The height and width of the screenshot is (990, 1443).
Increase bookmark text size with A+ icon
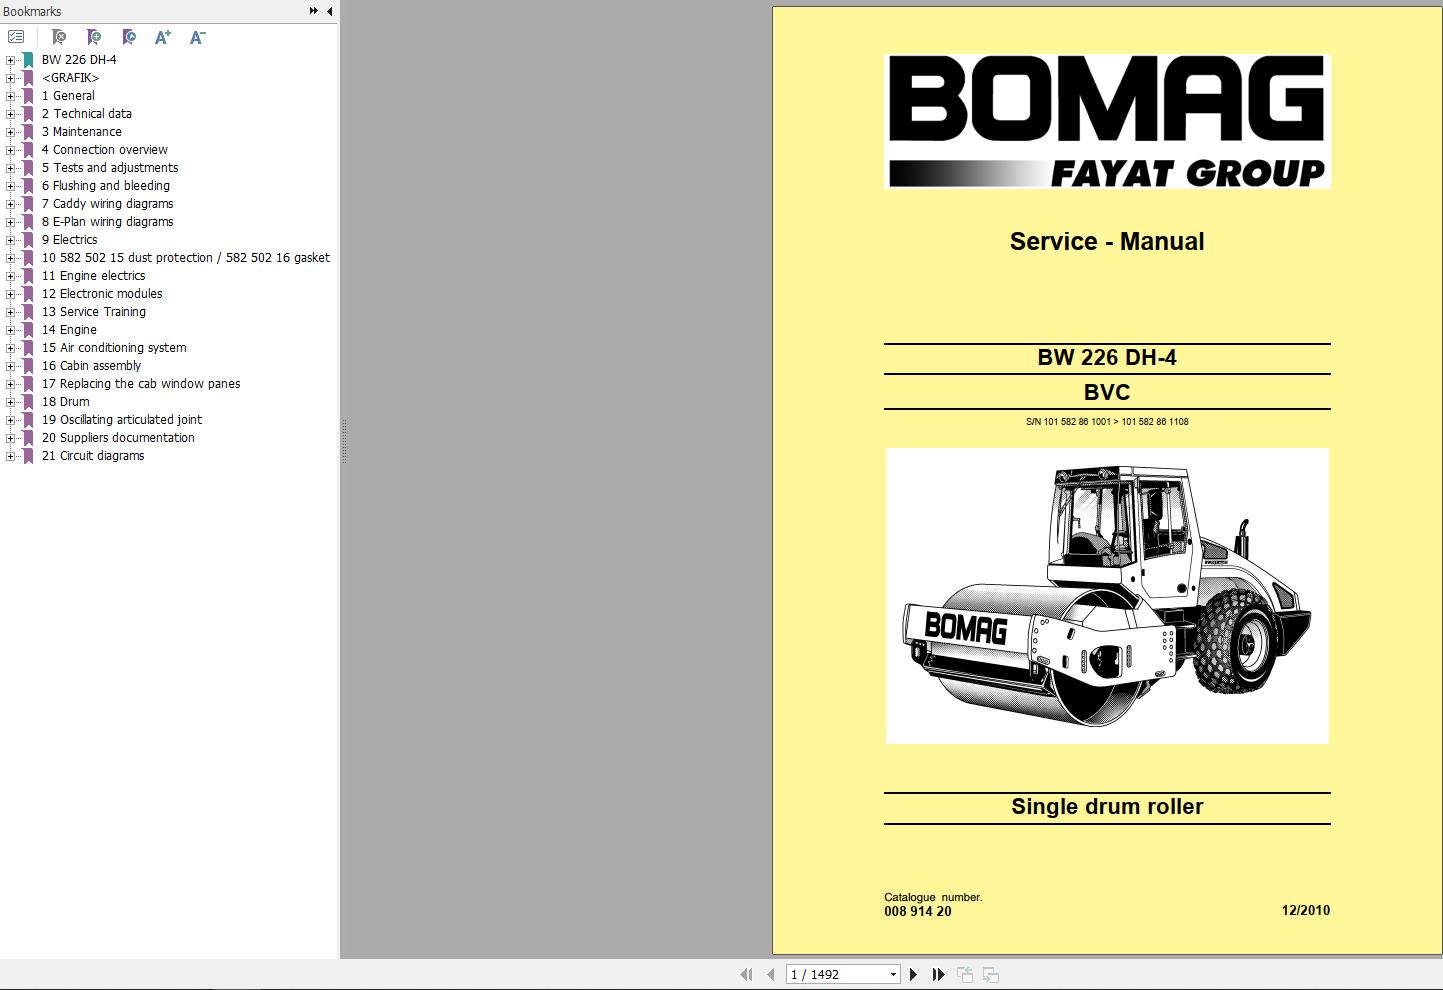click(x=162, y=37)
